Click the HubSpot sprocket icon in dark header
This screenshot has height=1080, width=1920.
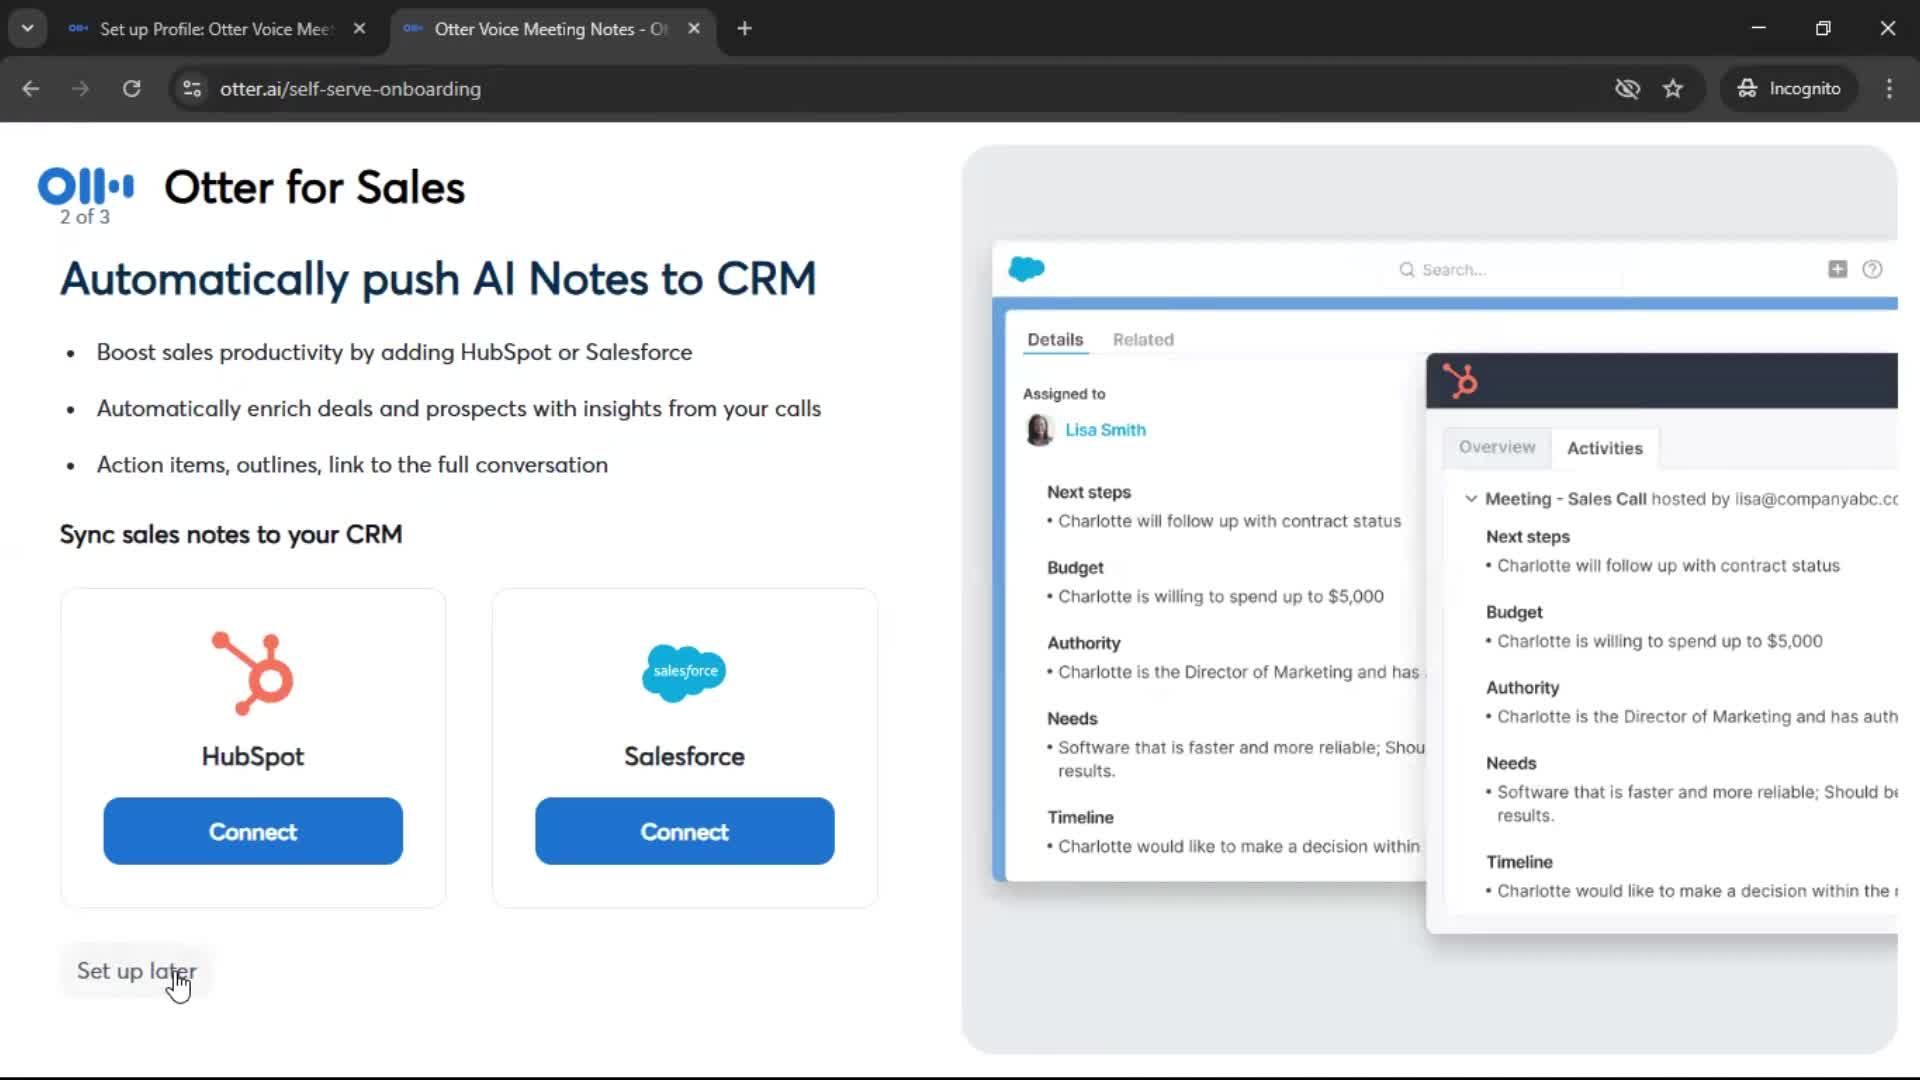(x=1460, y=380)
